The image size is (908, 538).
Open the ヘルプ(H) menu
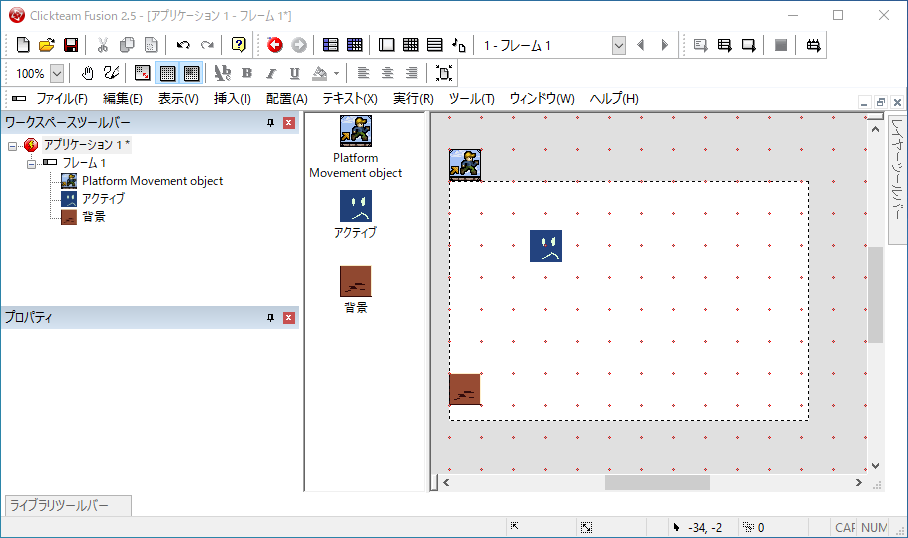(614, 99)
